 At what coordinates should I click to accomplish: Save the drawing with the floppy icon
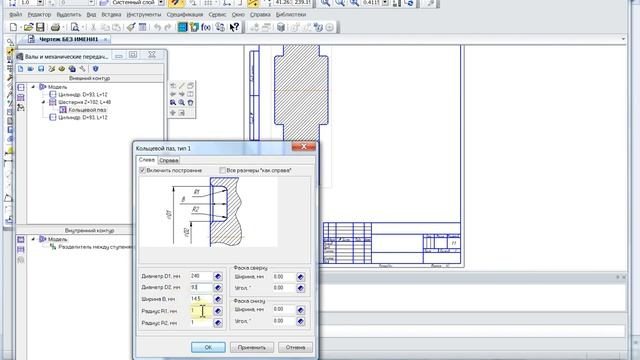tap(40, 27)
